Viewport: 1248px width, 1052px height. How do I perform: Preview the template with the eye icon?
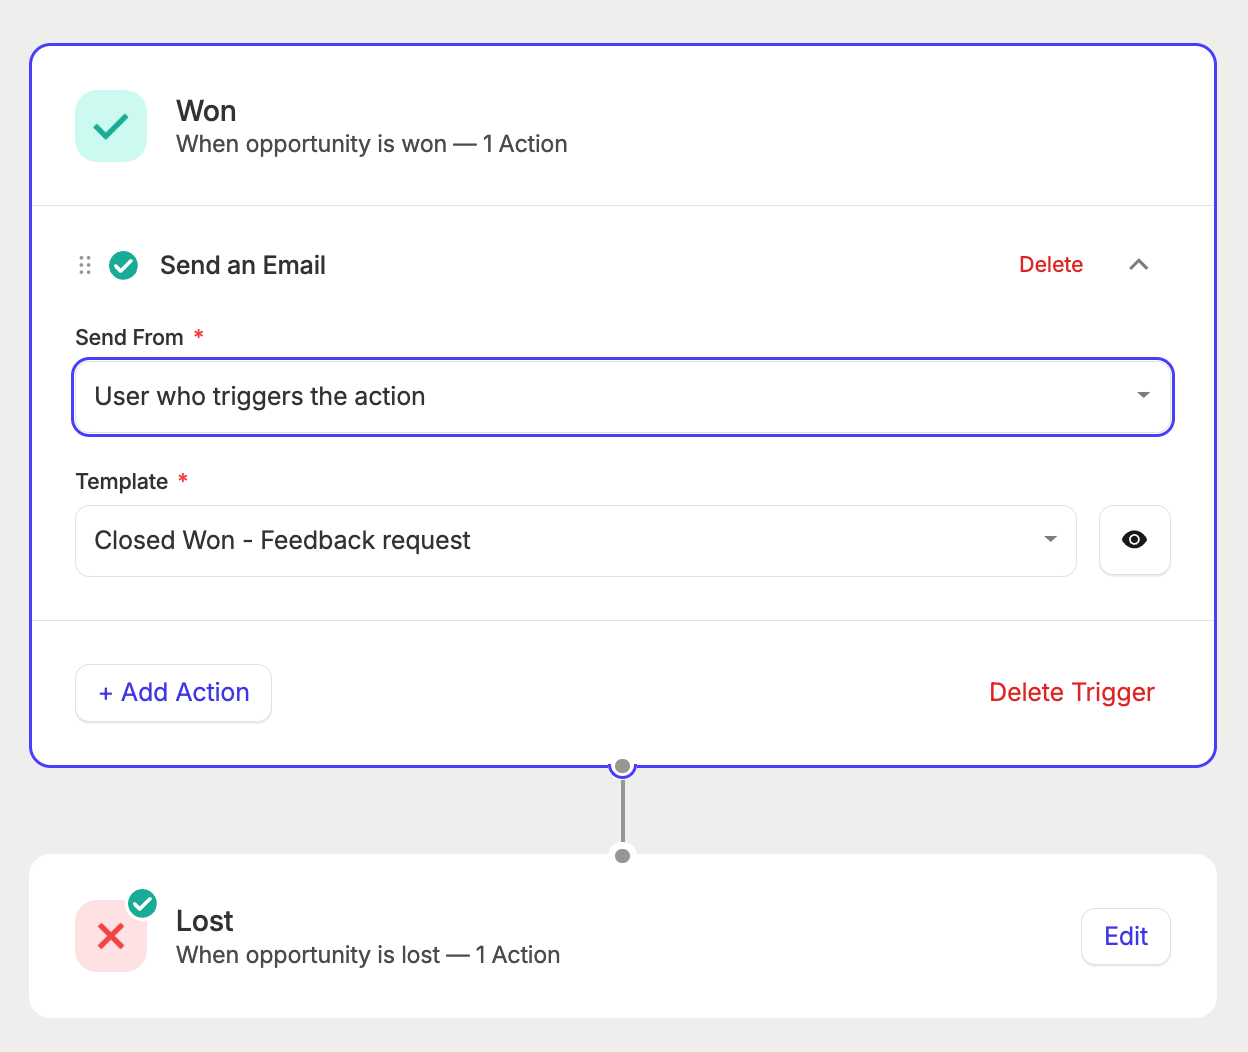pyautogui.click(x=1134, y=540)
